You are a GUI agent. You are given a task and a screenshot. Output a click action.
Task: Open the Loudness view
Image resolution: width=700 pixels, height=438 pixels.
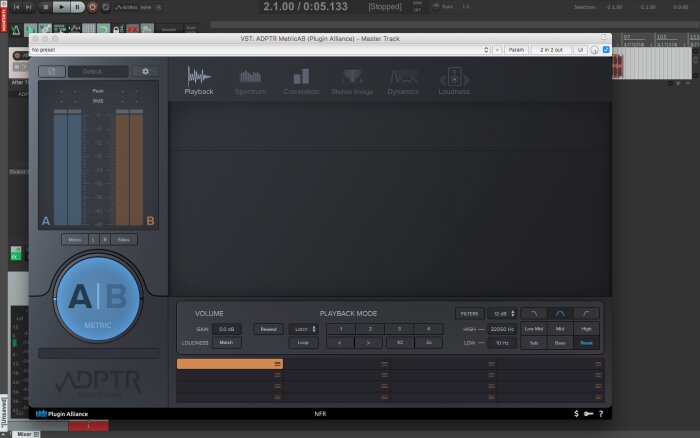pos(454,81)
